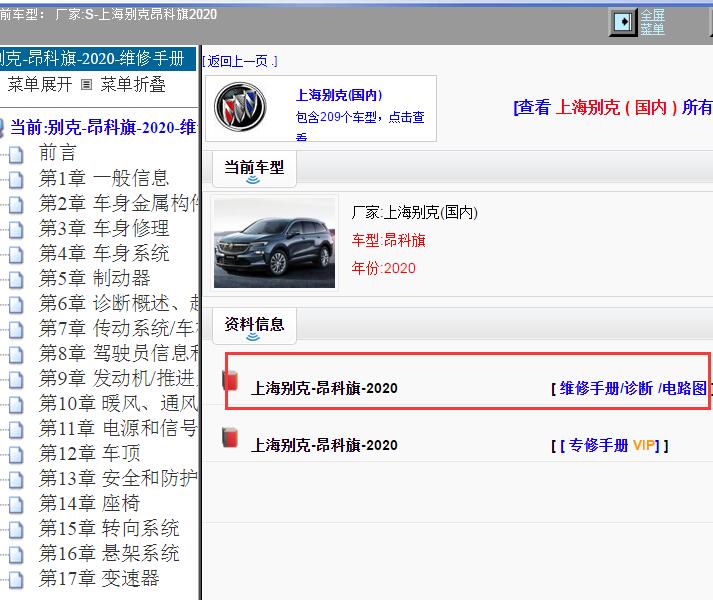Open the 专修手册 VIP link
The height and width of the screenshot is (600, 713).
[612, 445]
